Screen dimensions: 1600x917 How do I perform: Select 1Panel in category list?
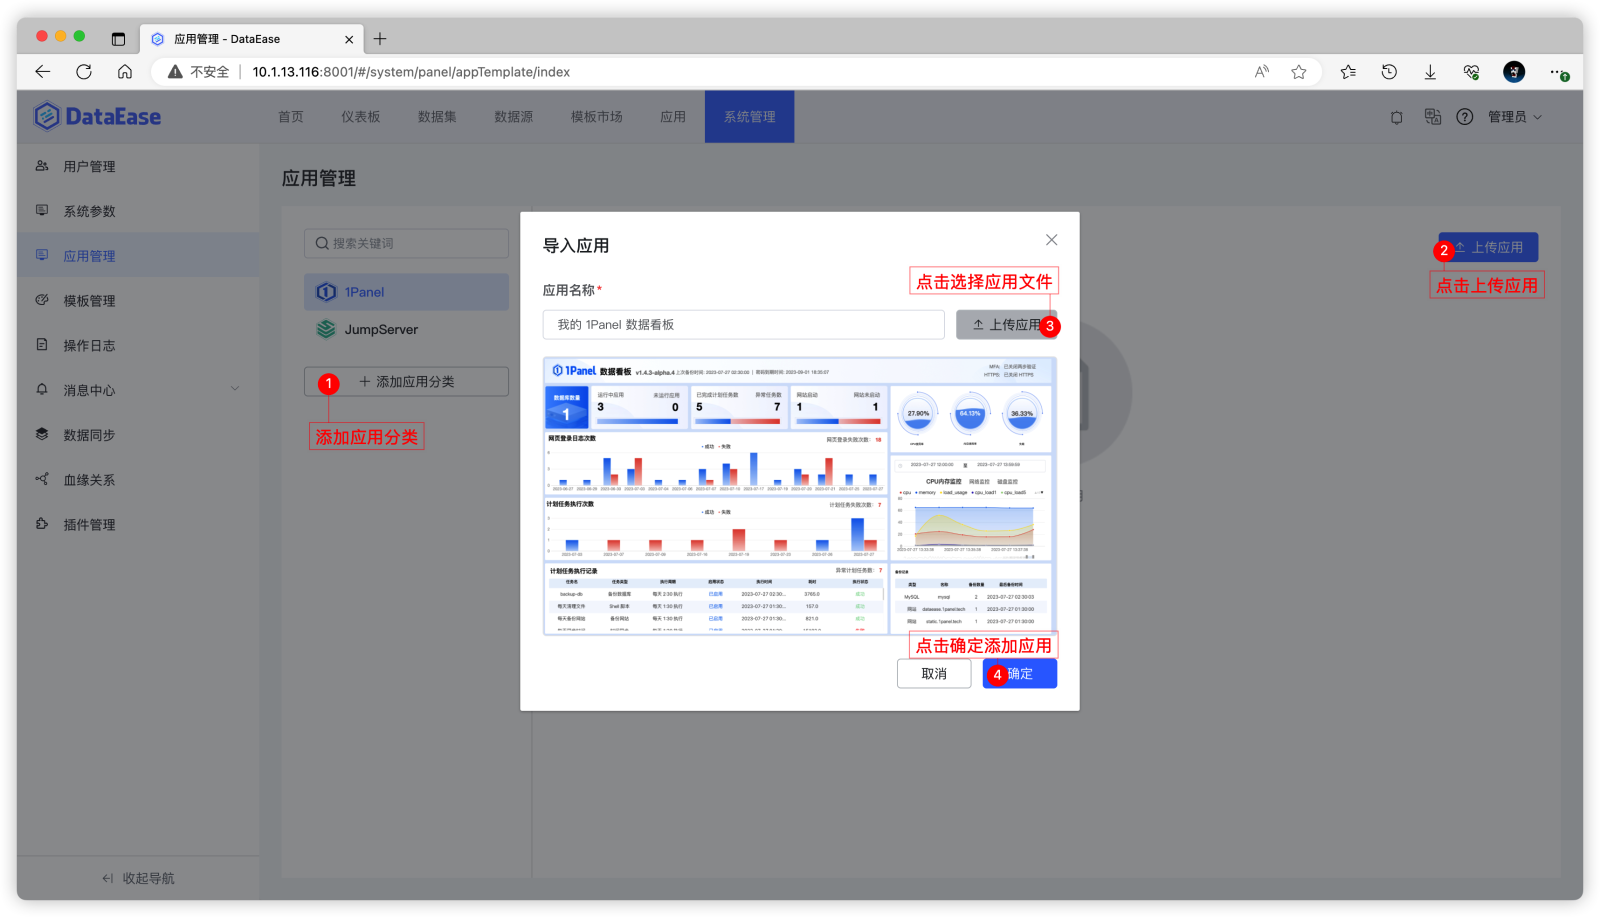[x=406, y=292]
